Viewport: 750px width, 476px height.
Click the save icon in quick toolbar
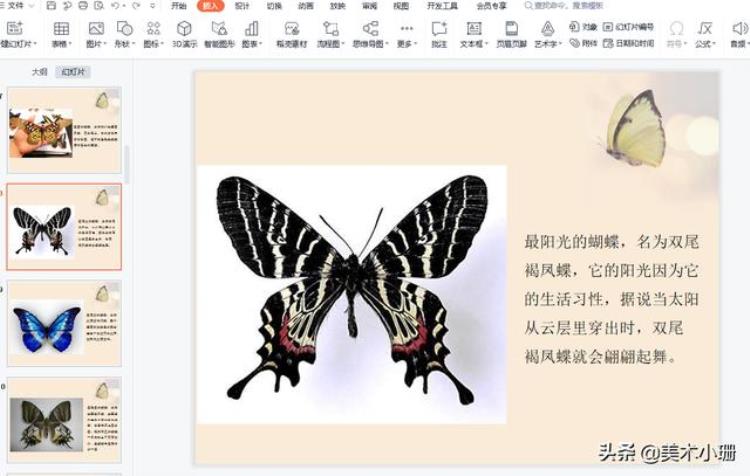pos(51,6)
